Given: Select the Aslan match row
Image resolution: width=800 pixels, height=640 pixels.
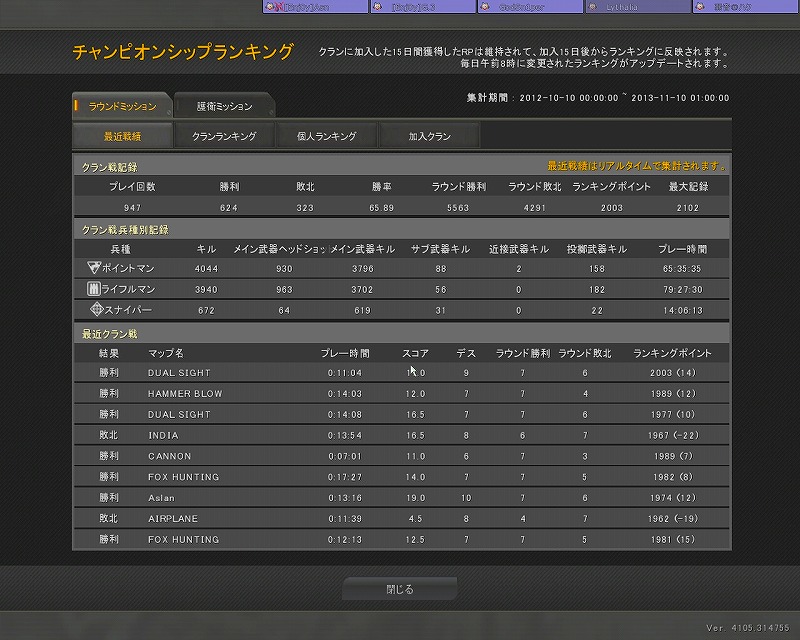Looking at the screenshot, I should pos(400,498).
